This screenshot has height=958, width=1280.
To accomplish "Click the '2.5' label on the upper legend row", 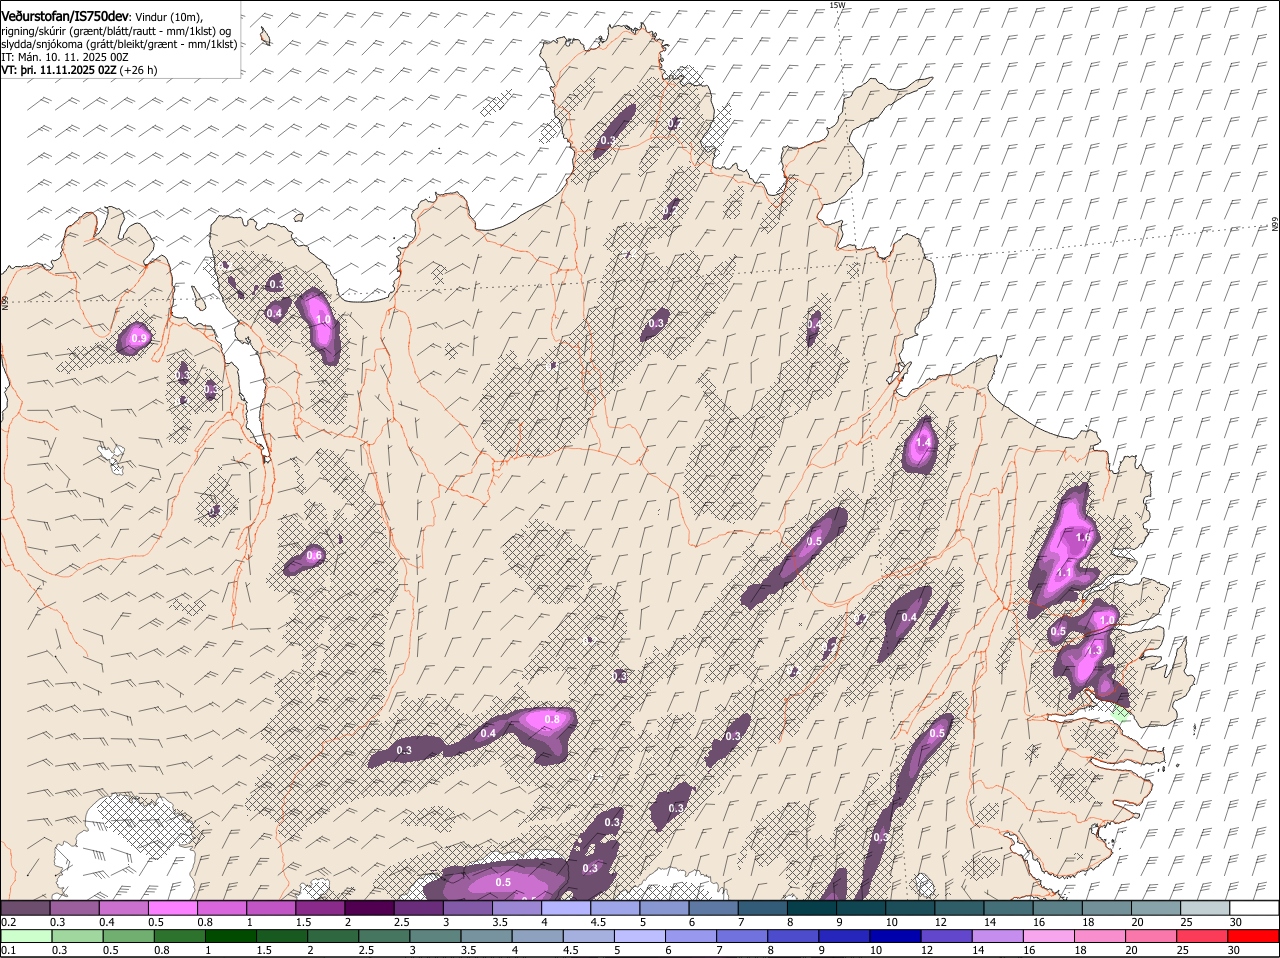I will [x=401, y=921].
